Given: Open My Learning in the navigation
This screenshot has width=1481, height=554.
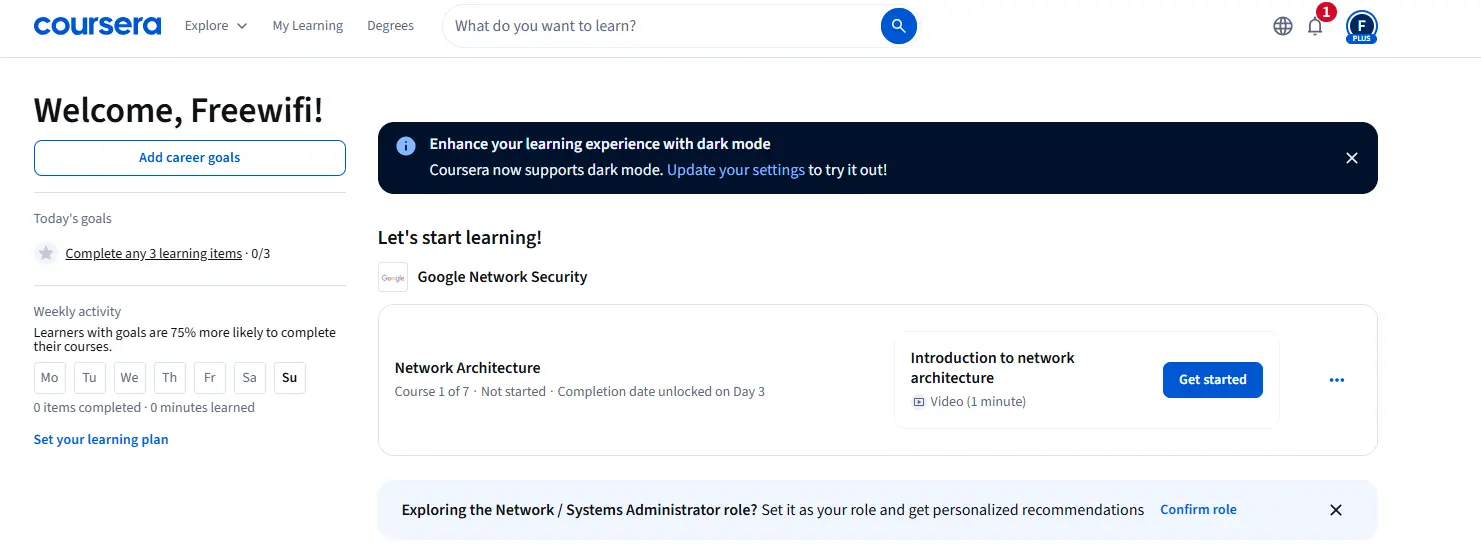Looking at the screenshot, I should [x=308, y=26].
